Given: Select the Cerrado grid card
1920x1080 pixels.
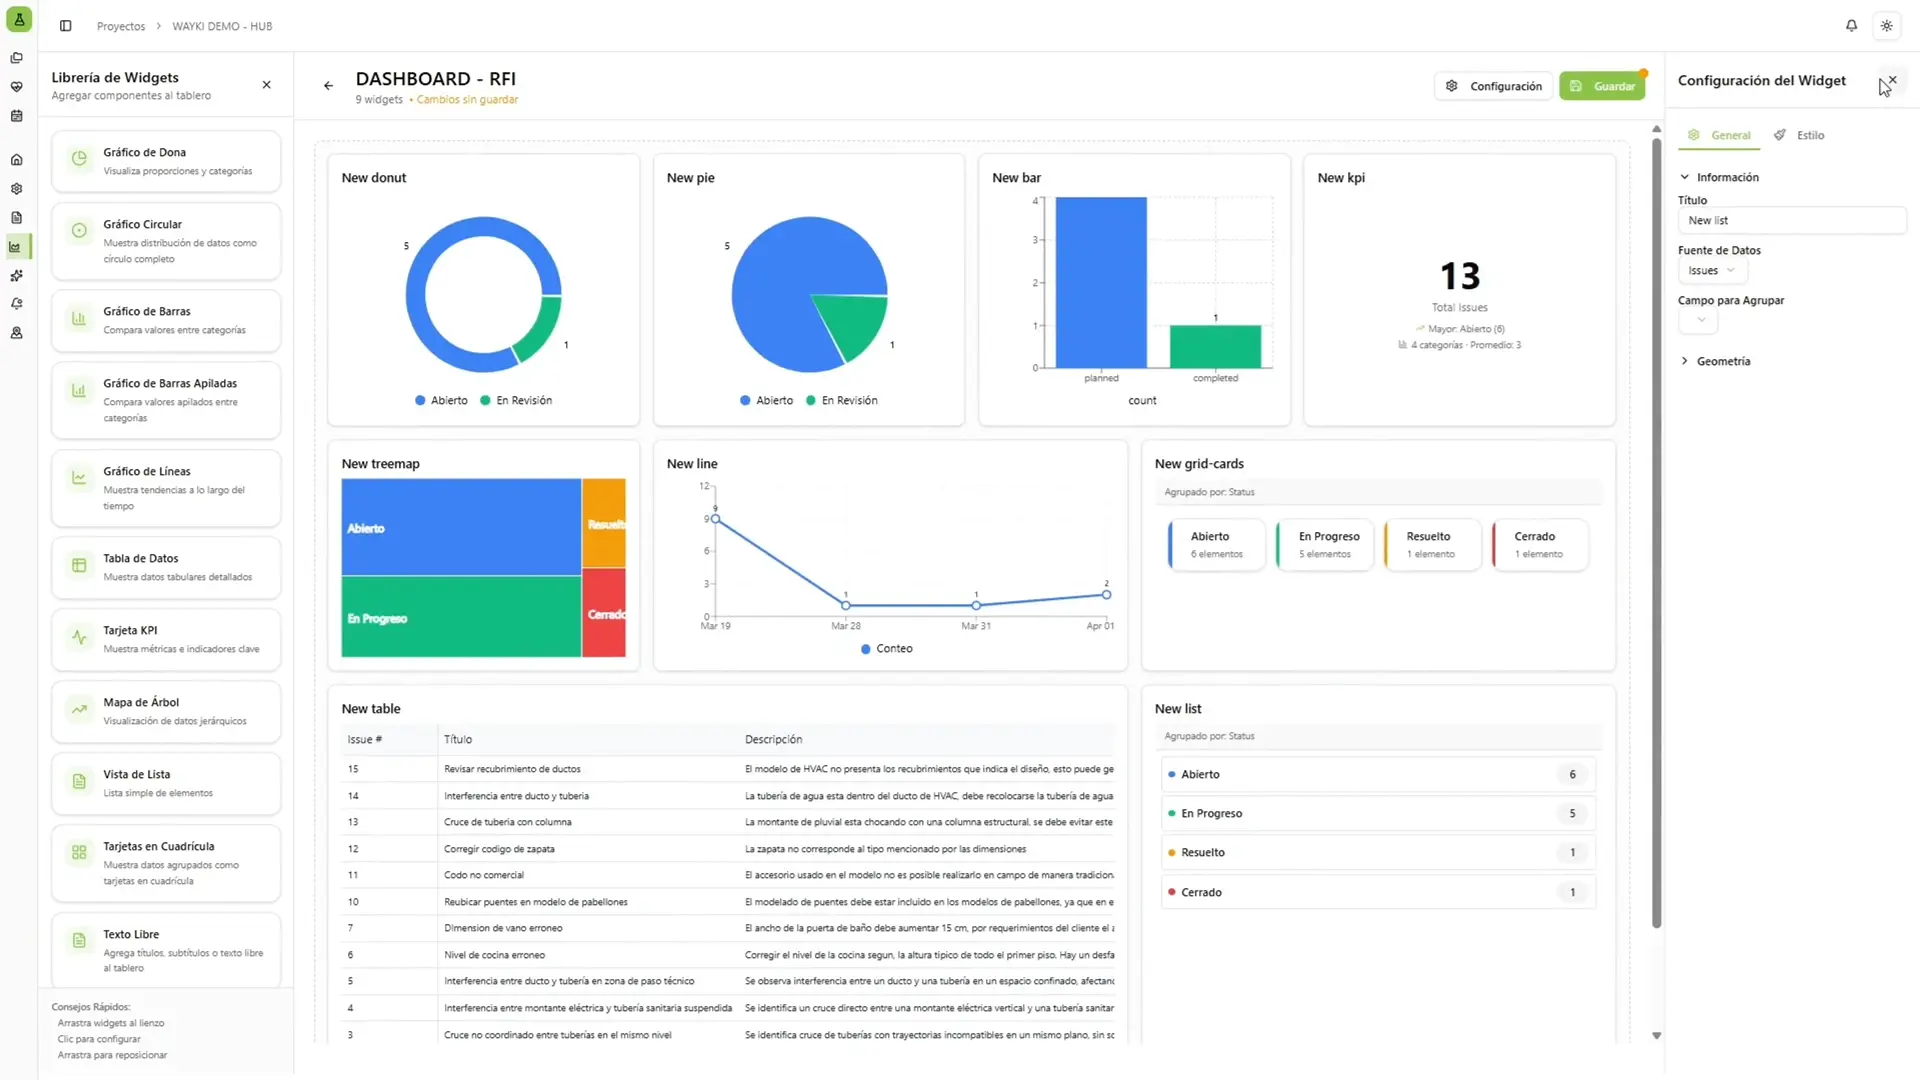Looking at the screenshot, I should click(x=1540, y=544).
